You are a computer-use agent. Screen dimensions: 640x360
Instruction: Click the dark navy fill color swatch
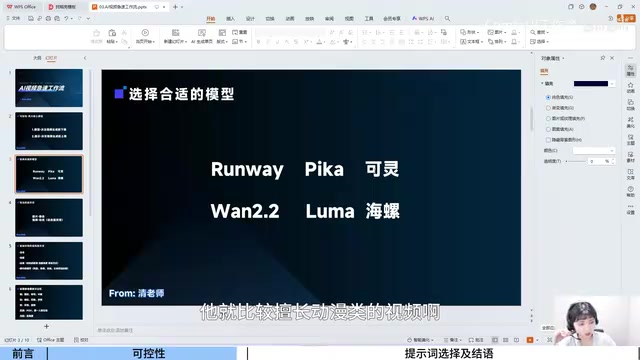coord(591,84)
